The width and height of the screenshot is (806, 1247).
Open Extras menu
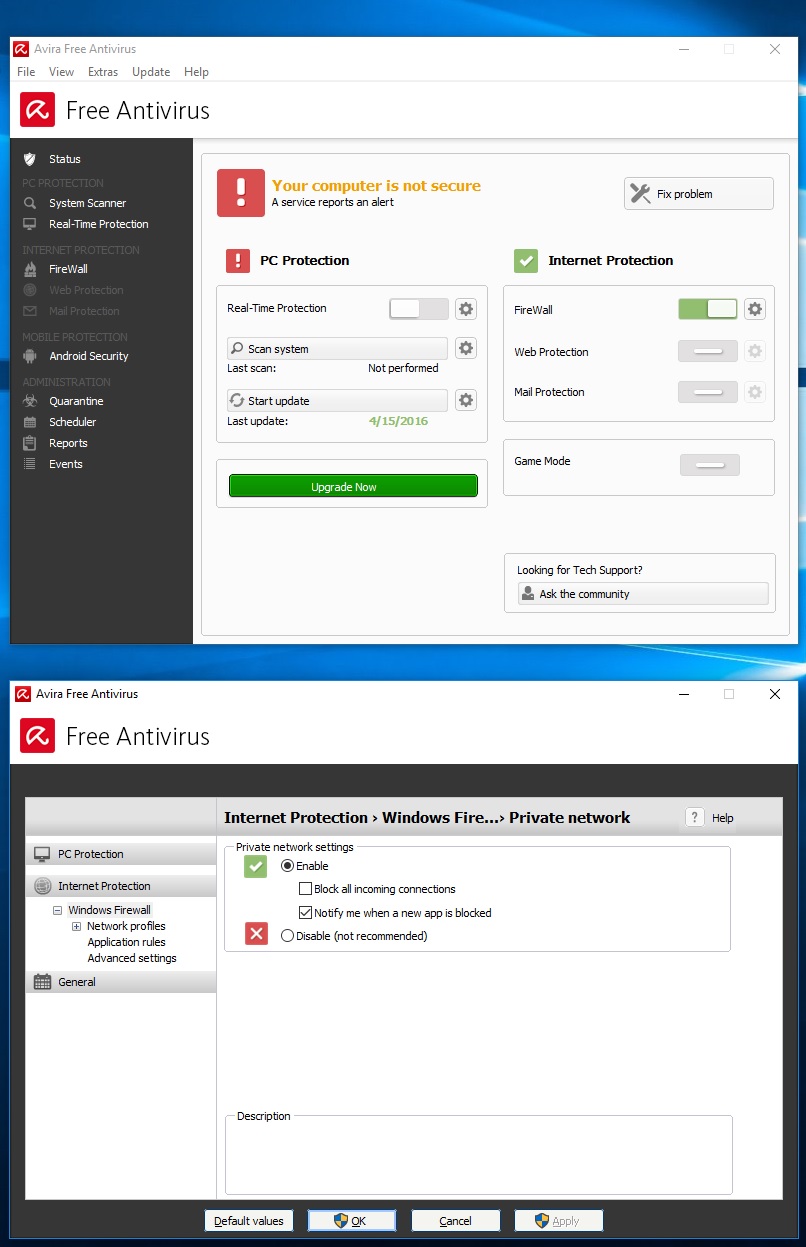tap(103, 72)
